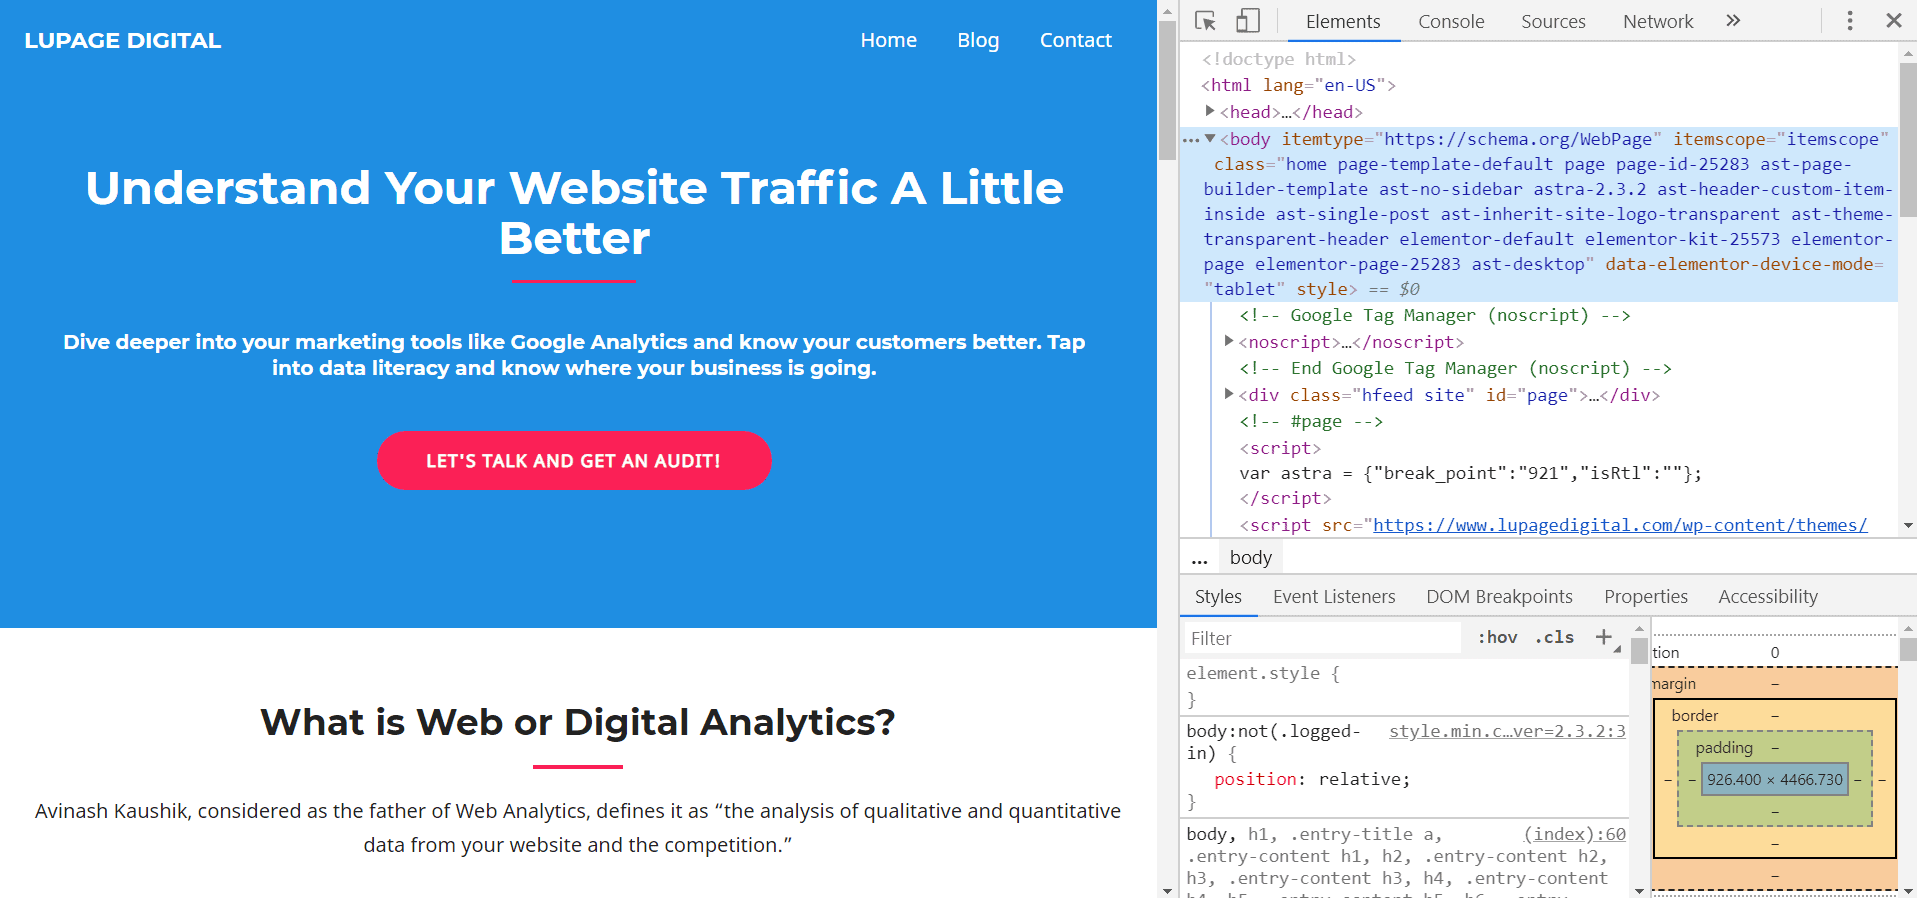Show more DevTools tabs chevron
Viewport: 1917px width, 898px height.
(x=1733, y=21)
